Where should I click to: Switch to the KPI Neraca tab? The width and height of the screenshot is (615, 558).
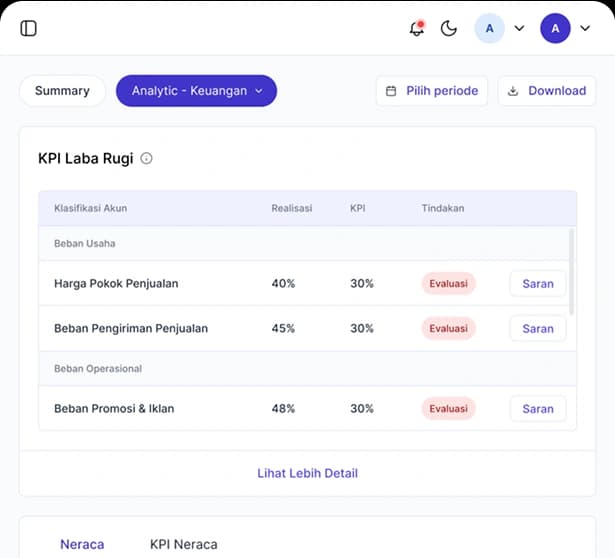pyautogui.click(x=183, y=544)
